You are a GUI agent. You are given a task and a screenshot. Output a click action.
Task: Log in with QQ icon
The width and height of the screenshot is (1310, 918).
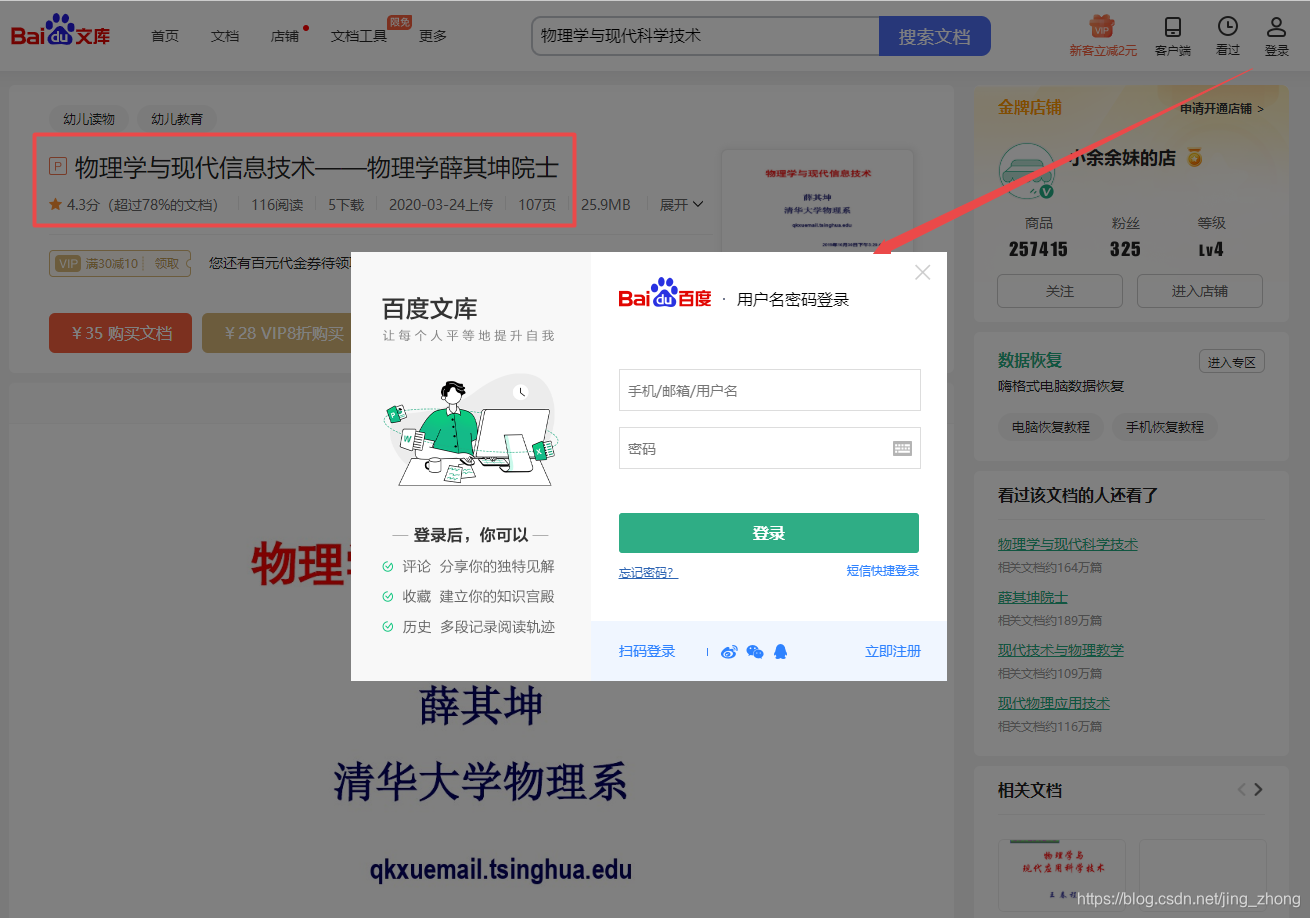coord(781,652)
